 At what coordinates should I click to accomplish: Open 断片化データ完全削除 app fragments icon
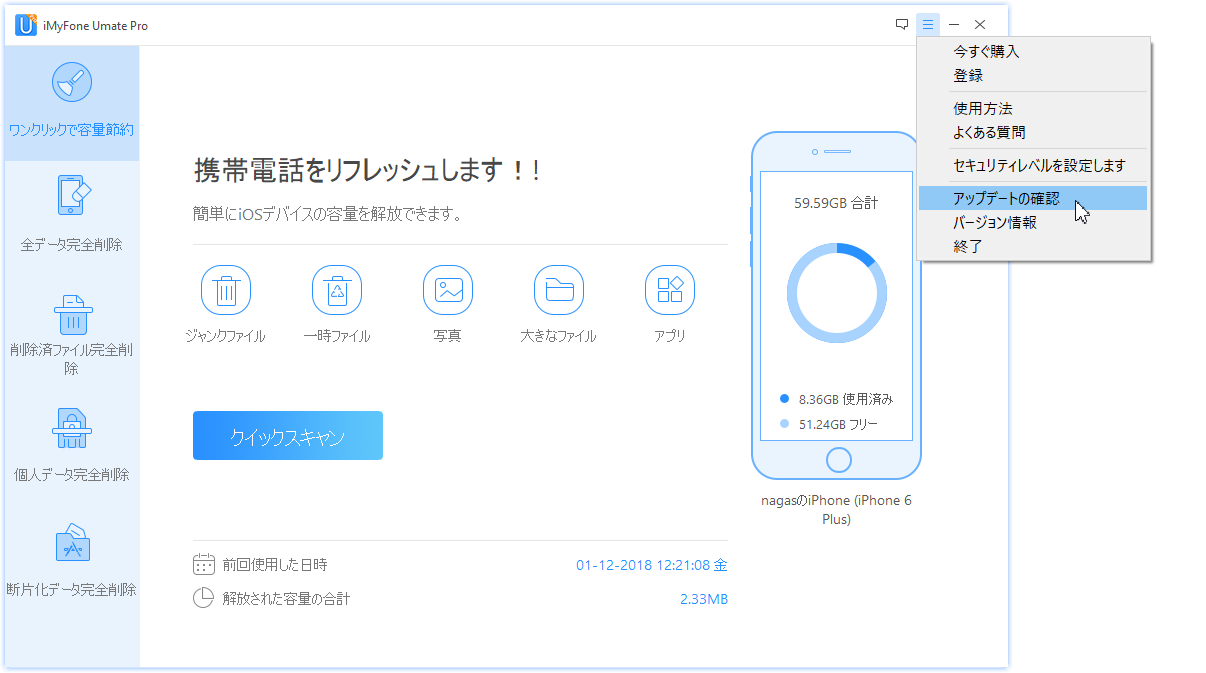[71, 543]
